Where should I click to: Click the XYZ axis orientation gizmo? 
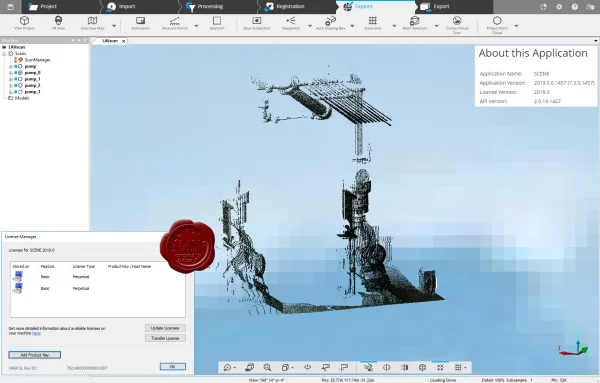573,348
